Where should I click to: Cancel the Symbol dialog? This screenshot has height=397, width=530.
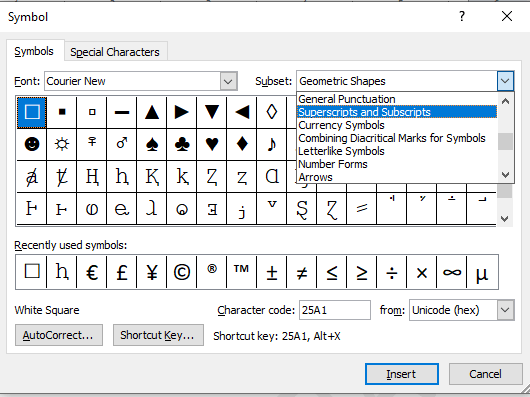click(x=485, y=374)
